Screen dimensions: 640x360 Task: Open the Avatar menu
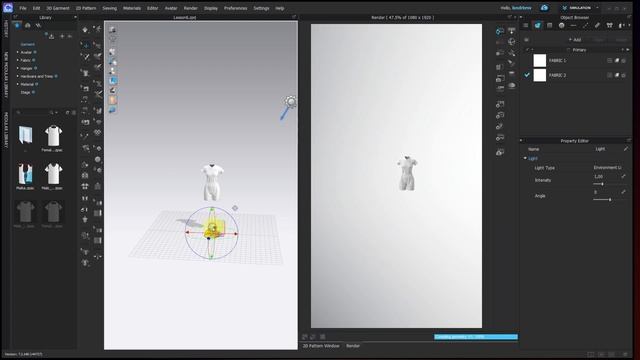[171, 8]
